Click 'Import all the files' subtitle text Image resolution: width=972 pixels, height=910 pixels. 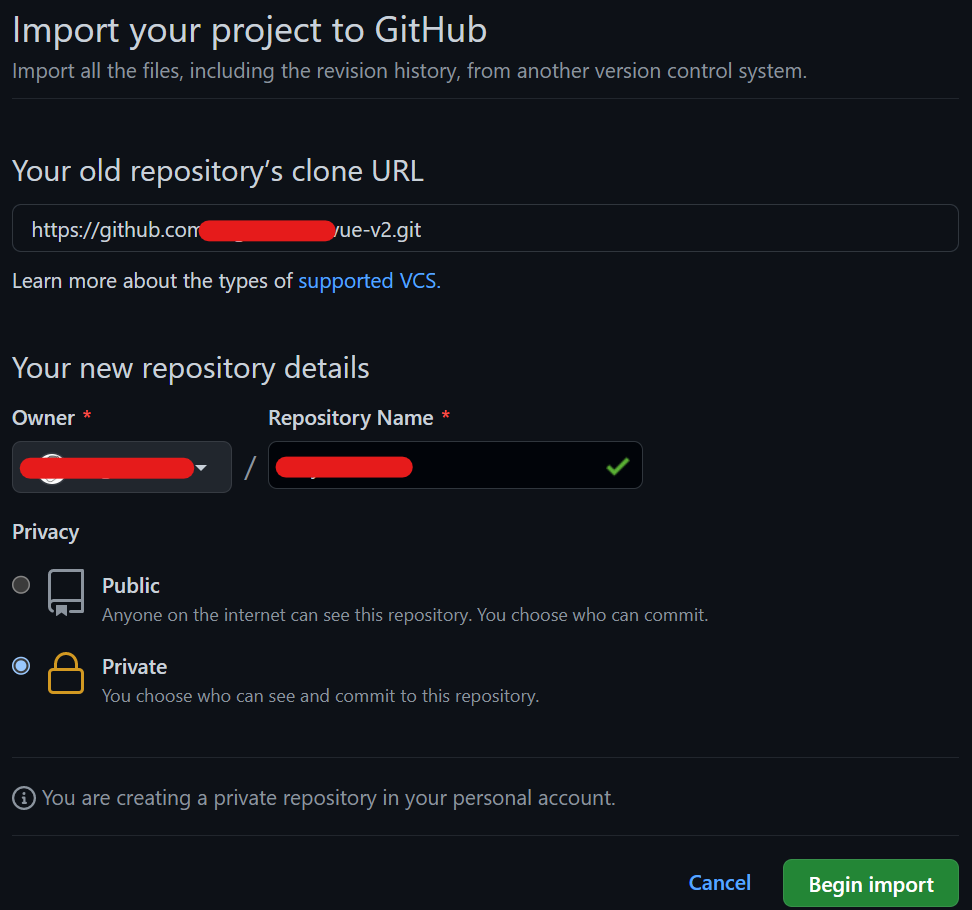pyautogui.click(x=410, y=71)
